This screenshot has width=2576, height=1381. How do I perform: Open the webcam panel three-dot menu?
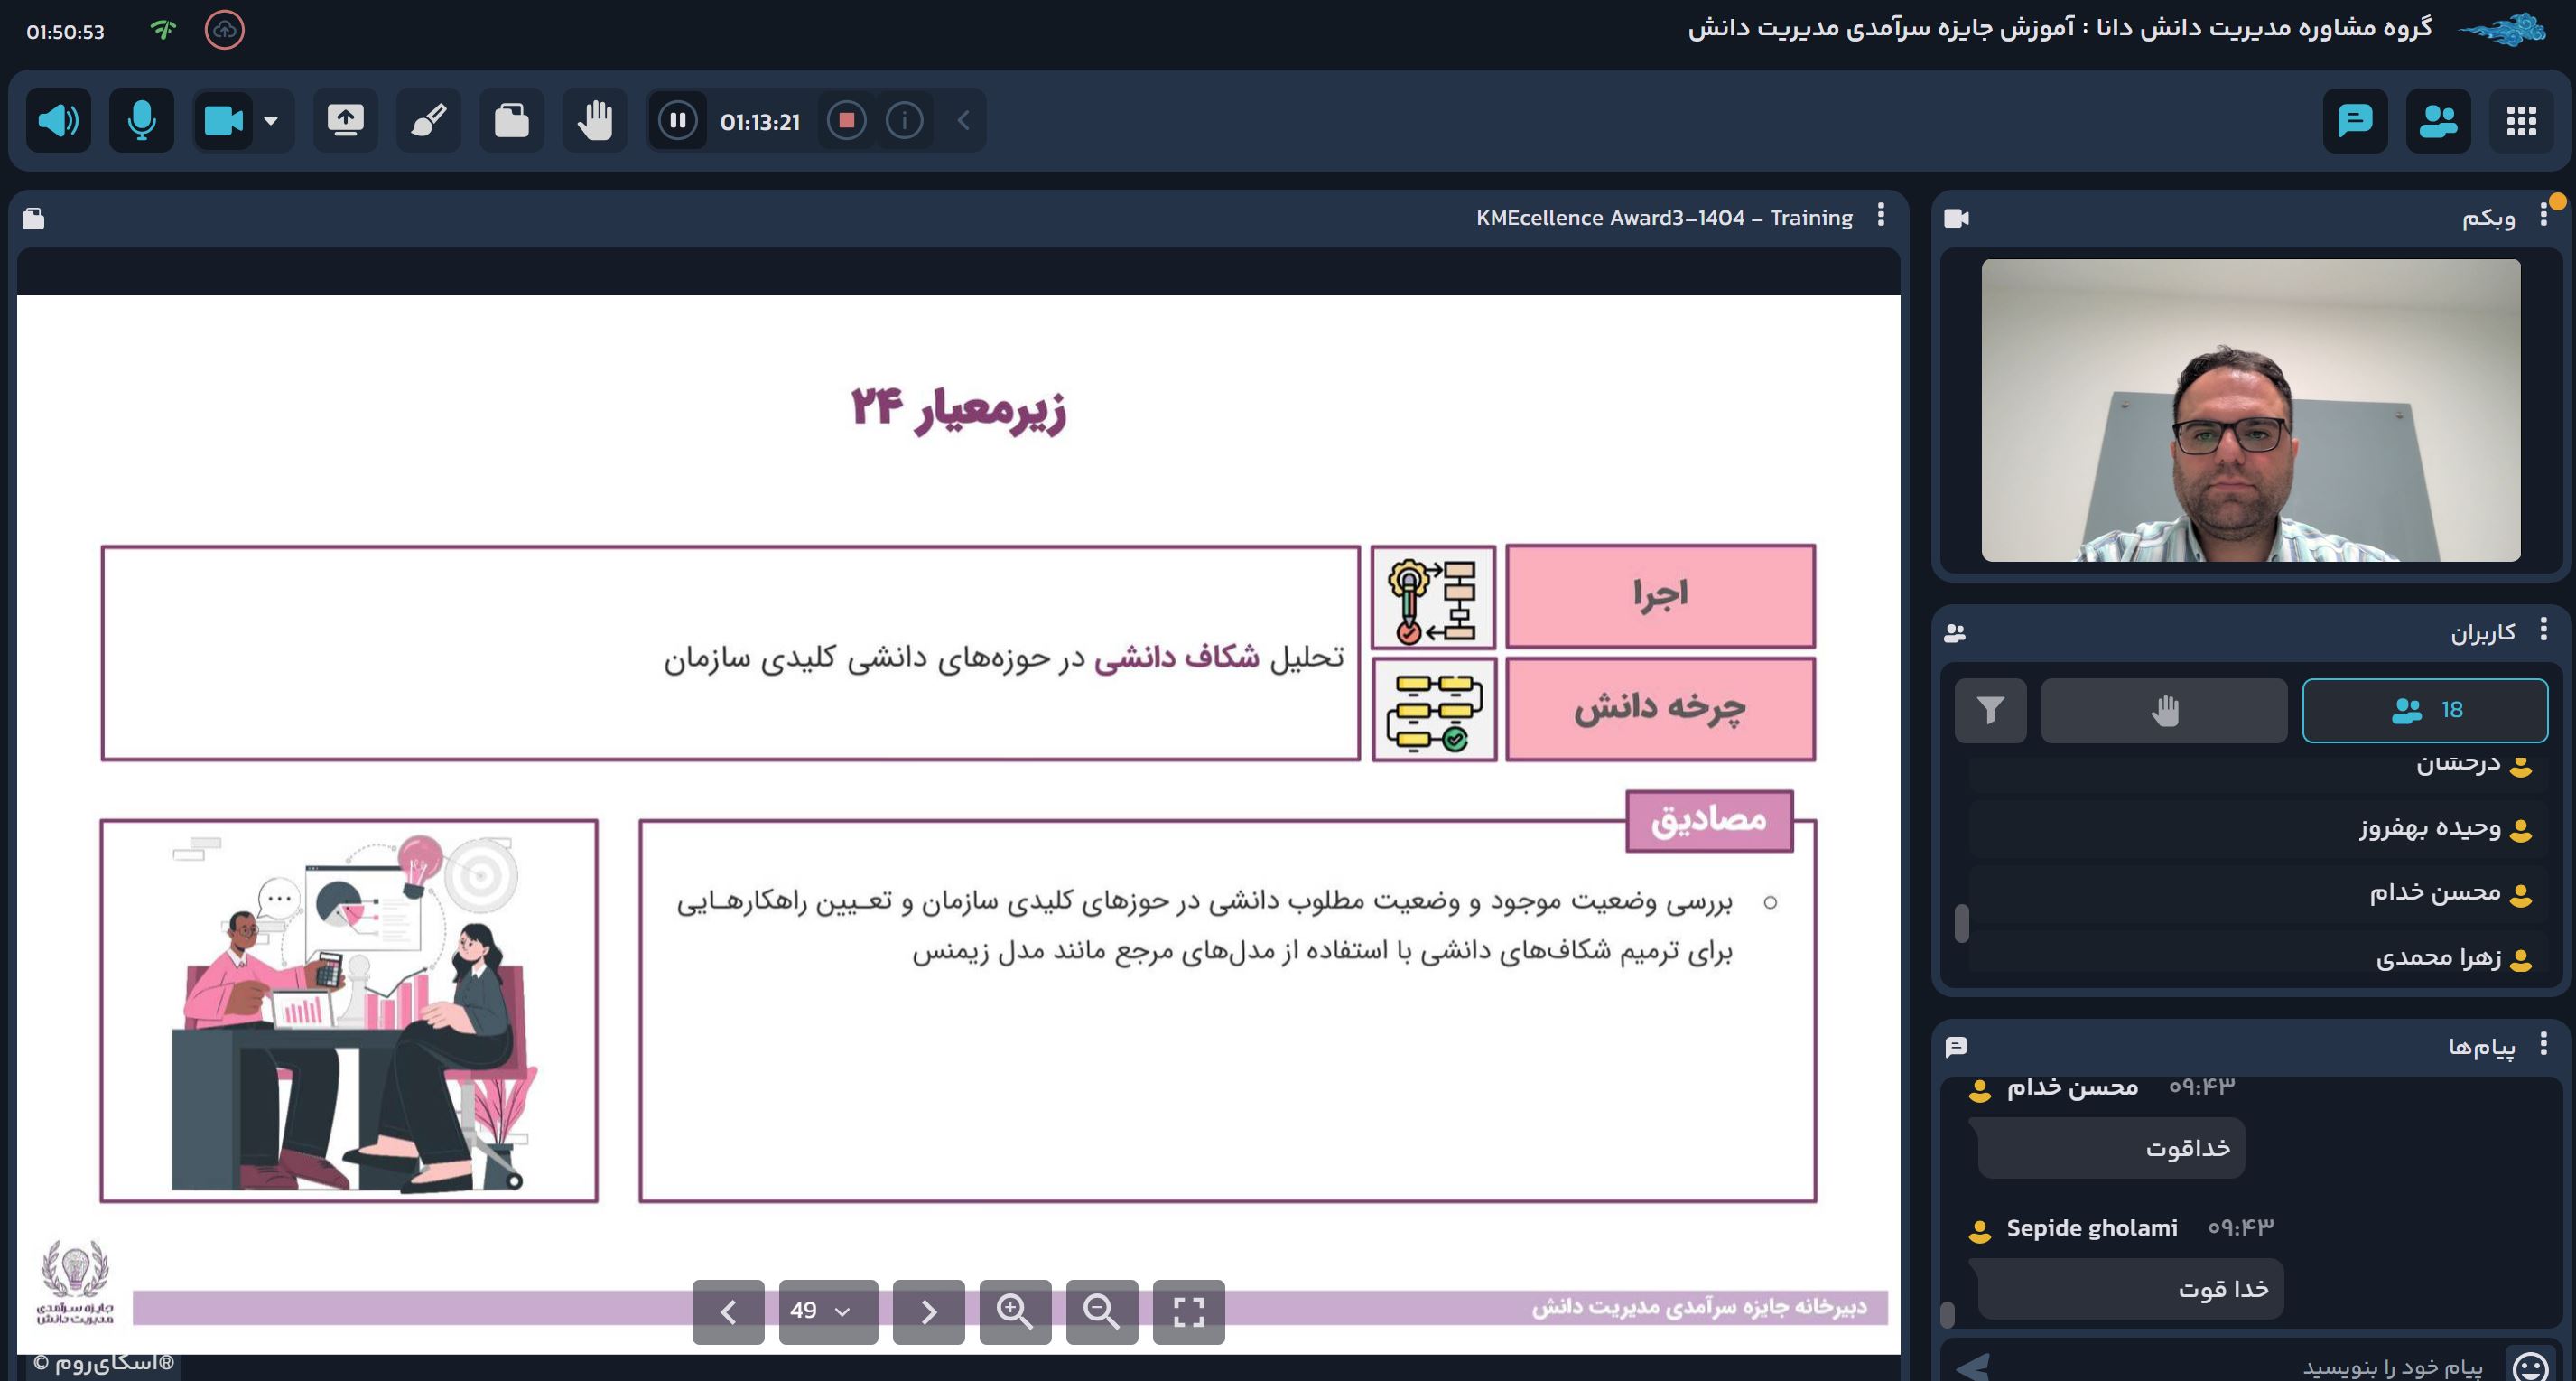click(x=2543, y=216)
